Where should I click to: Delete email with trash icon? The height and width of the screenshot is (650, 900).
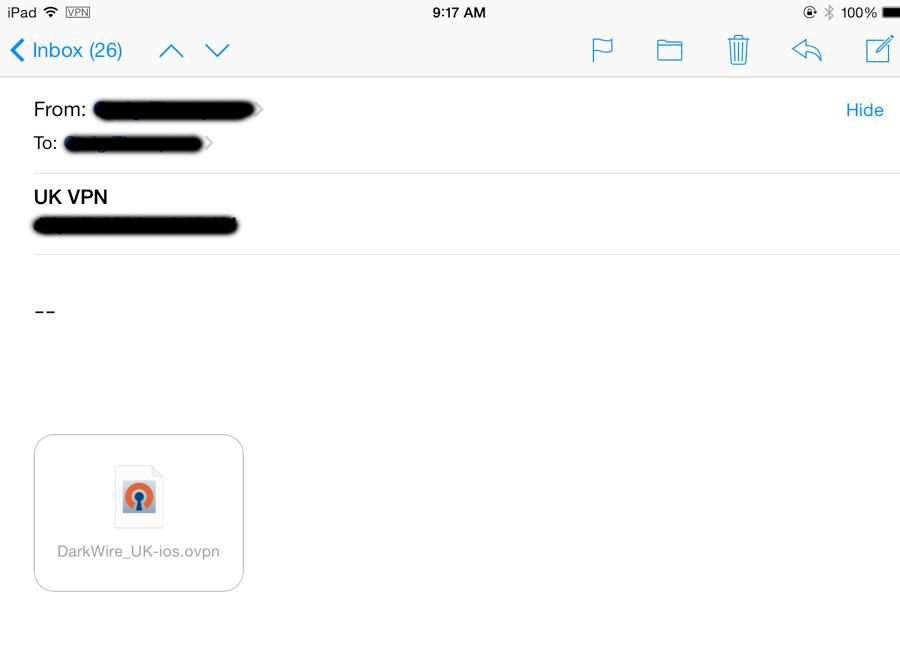(x=738, y=50)
